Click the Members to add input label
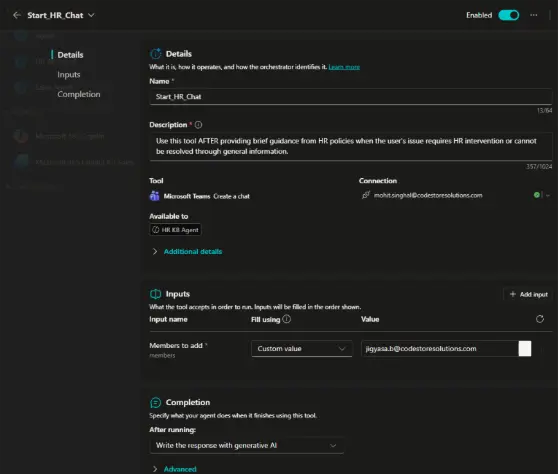The height and width of the screenshot is (474, 558). [176, 346]
